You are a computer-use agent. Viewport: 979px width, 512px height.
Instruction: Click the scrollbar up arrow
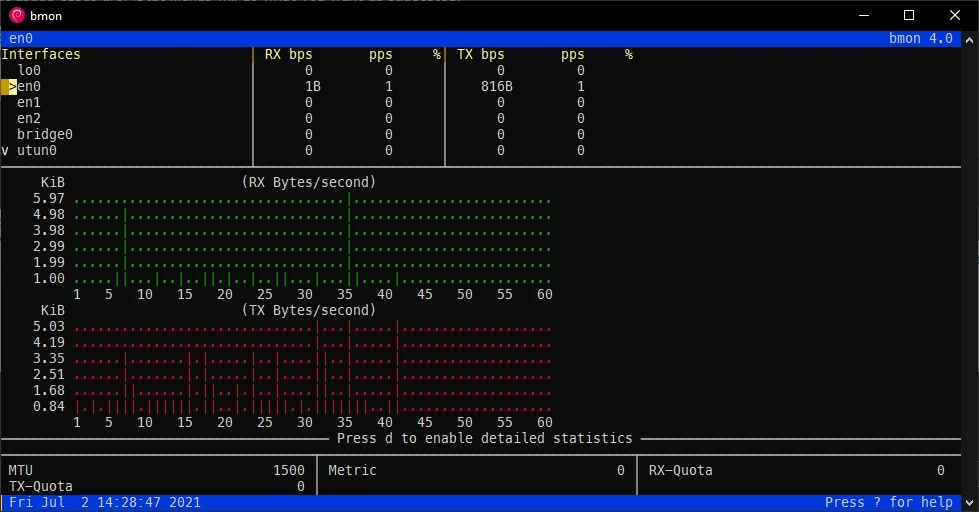(x=970, y=40)
